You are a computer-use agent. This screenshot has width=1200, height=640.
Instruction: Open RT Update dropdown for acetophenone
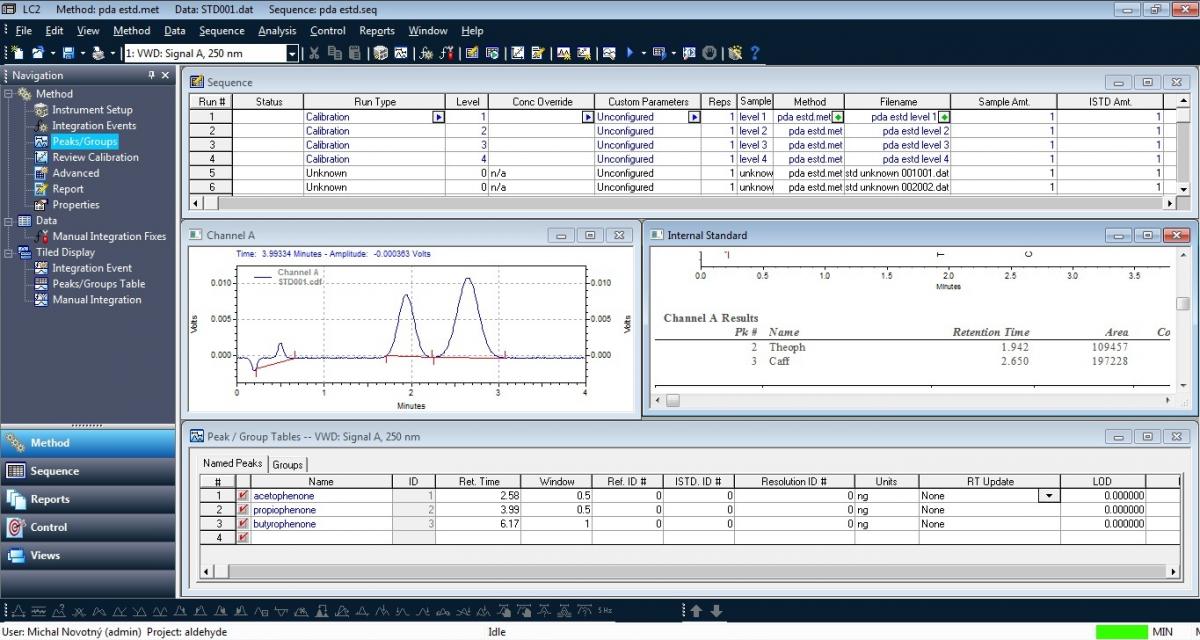[1048, 496]
